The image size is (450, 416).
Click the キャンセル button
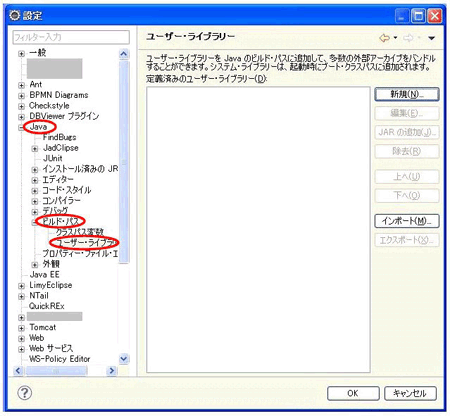click(x=410, y=393)
